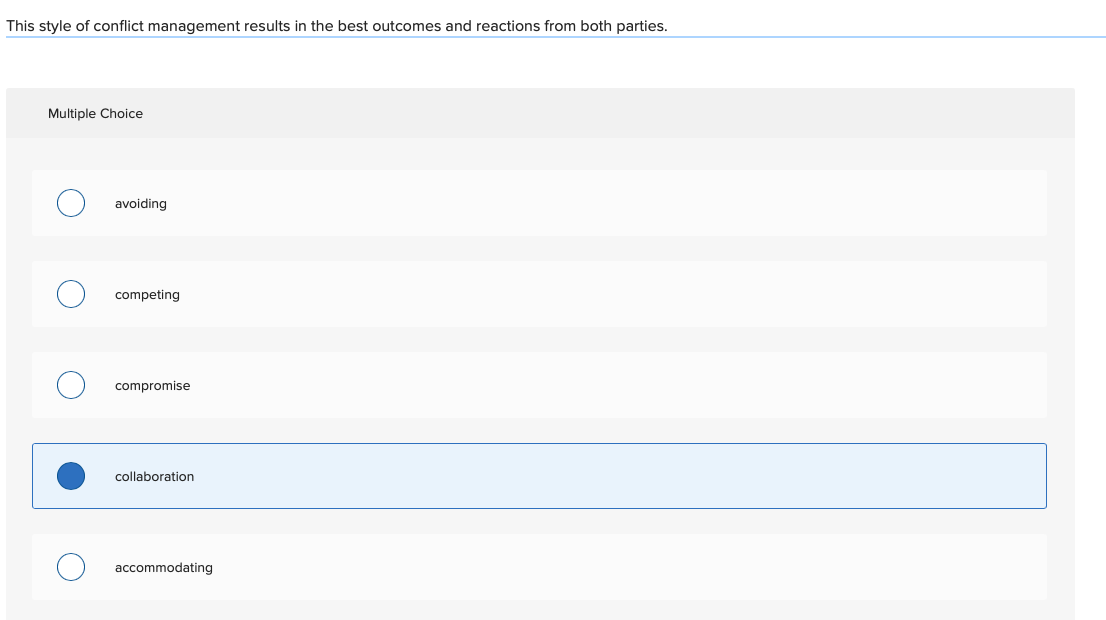This screenshot has width=1106, height=620.
Task: Click the accommodating label text
Action: click(x=163, y=567)
